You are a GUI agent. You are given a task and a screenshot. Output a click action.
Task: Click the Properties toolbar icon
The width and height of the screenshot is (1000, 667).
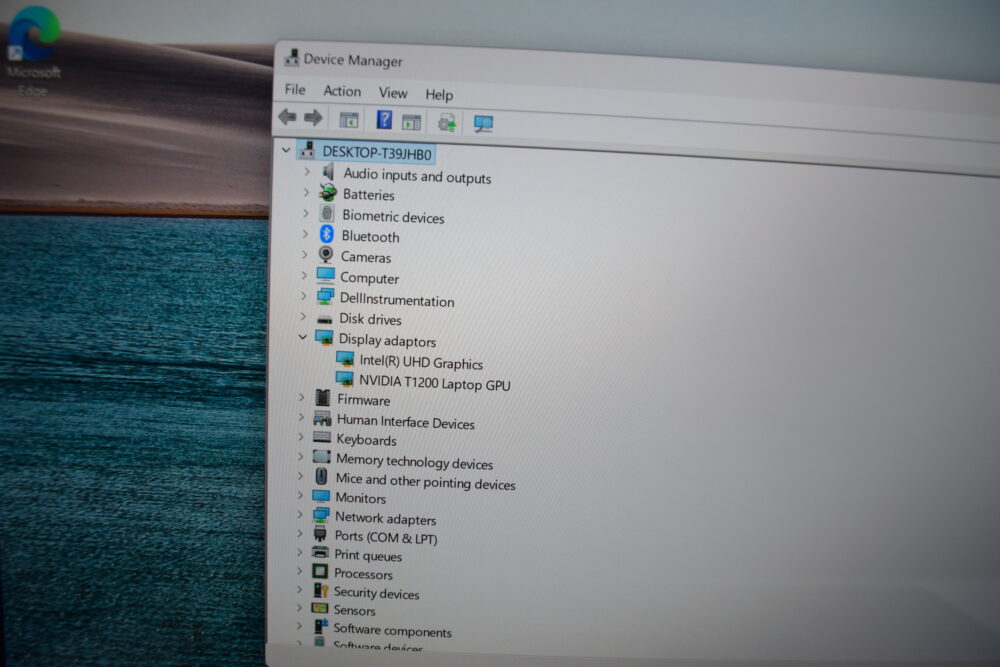[x=411, y=122]
